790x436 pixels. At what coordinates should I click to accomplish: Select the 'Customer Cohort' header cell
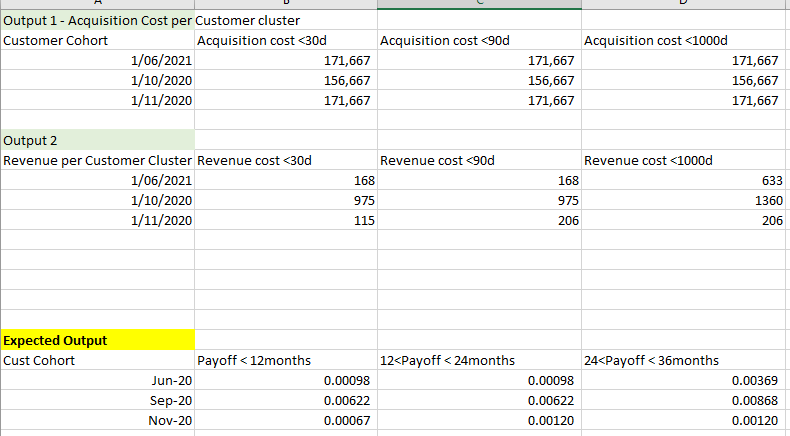pyautogui.click(x=98, y=40)
